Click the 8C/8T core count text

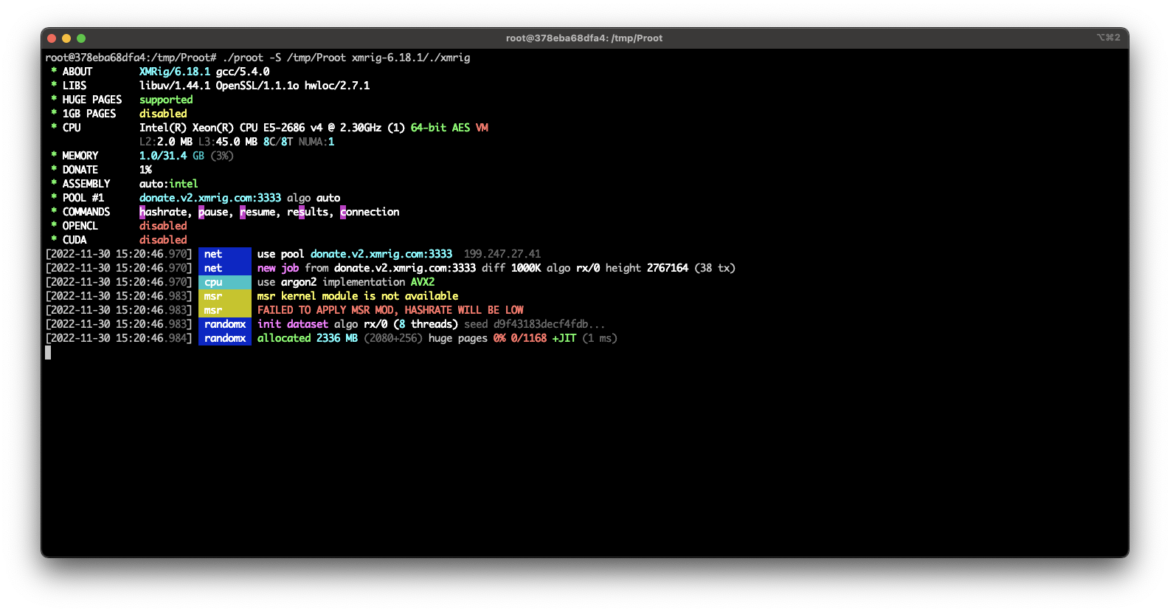click(278, 142)
